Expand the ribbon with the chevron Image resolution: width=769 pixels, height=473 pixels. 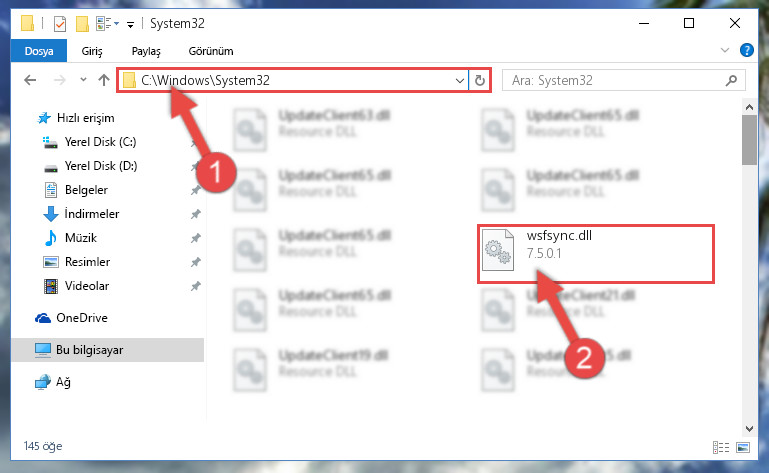coord(724,50)
